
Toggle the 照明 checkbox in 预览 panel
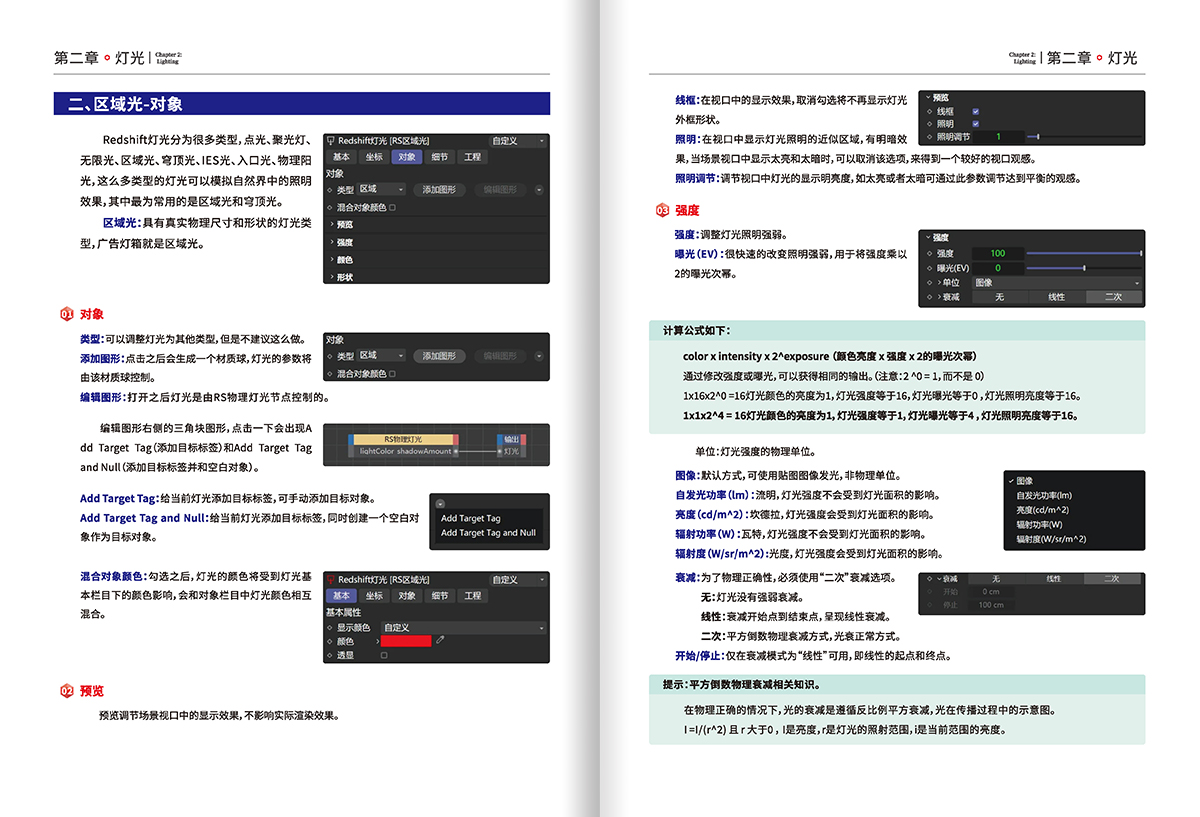(x=976, y=124)
